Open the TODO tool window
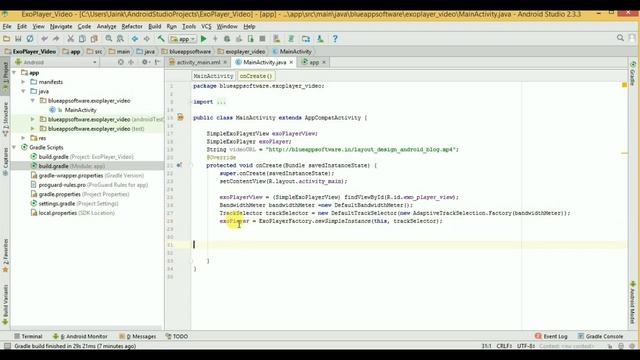 177,336
